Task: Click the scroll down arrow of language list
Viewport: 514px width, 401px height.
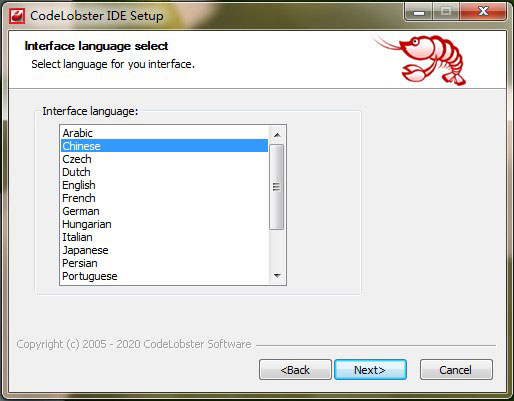Action: coord(277,276)
